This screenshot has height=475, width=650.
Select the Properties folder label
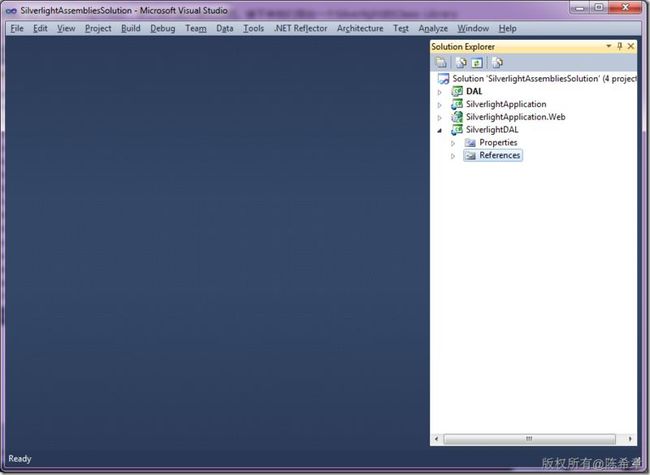click(498, 143)
